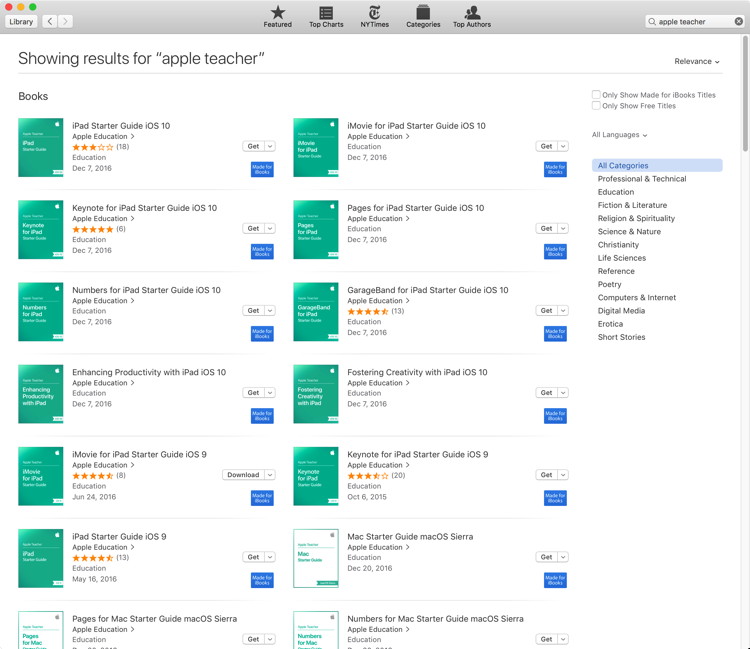Open Fostering Creativity with iPad cover
The image size is (750, 649).
tap(316, 394)
